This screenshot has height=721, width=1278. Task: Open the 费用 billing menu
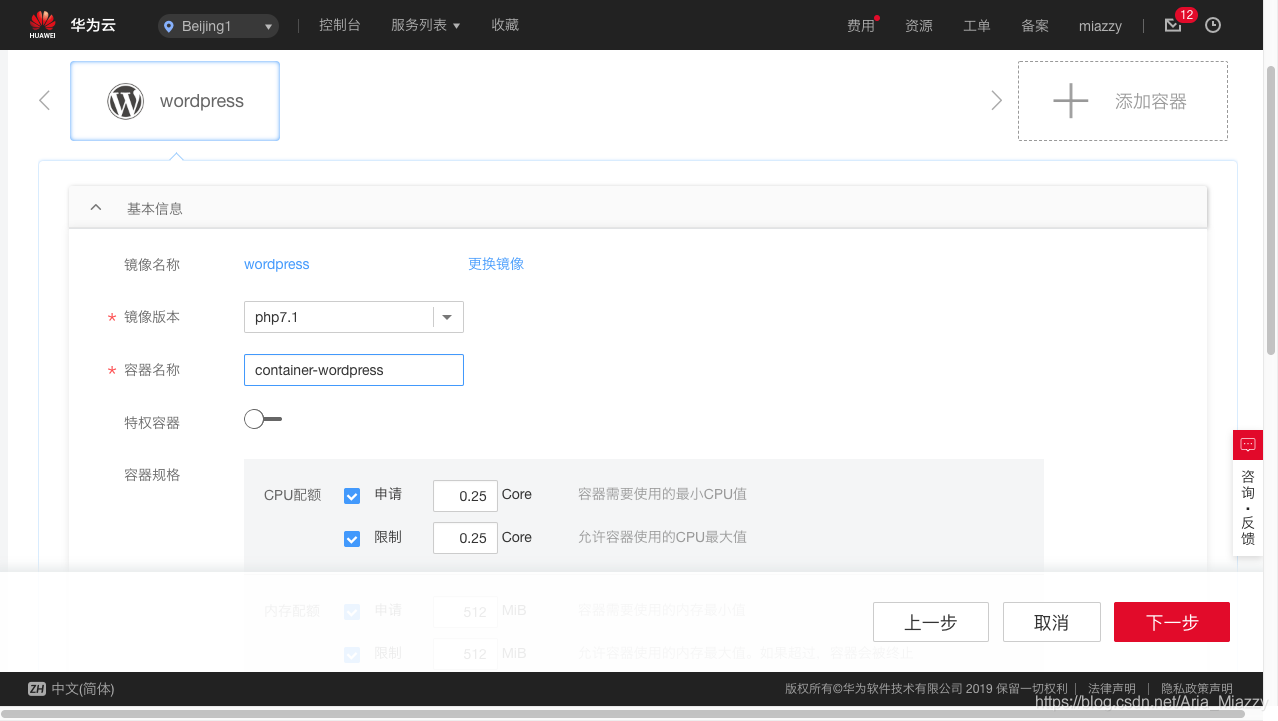(861, 26)
